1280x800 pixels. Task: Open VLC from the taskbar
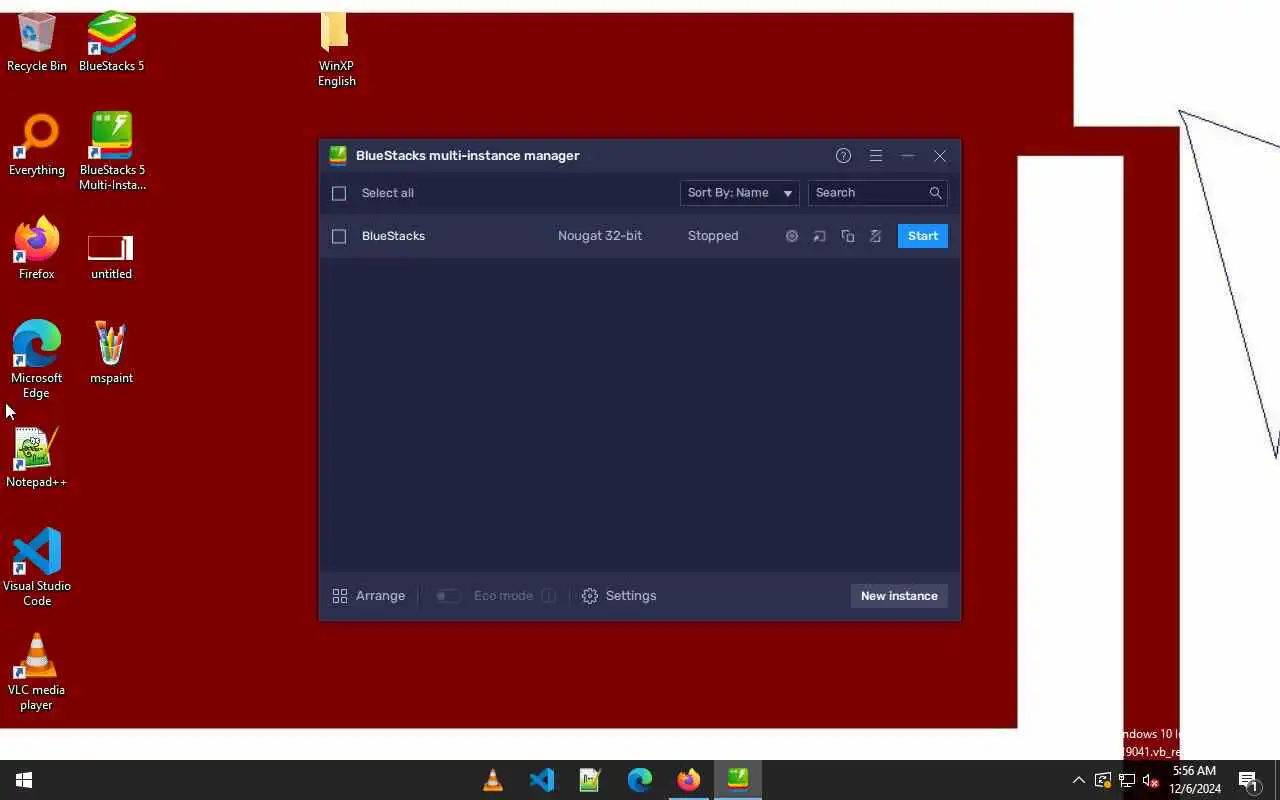pos(493,780)
